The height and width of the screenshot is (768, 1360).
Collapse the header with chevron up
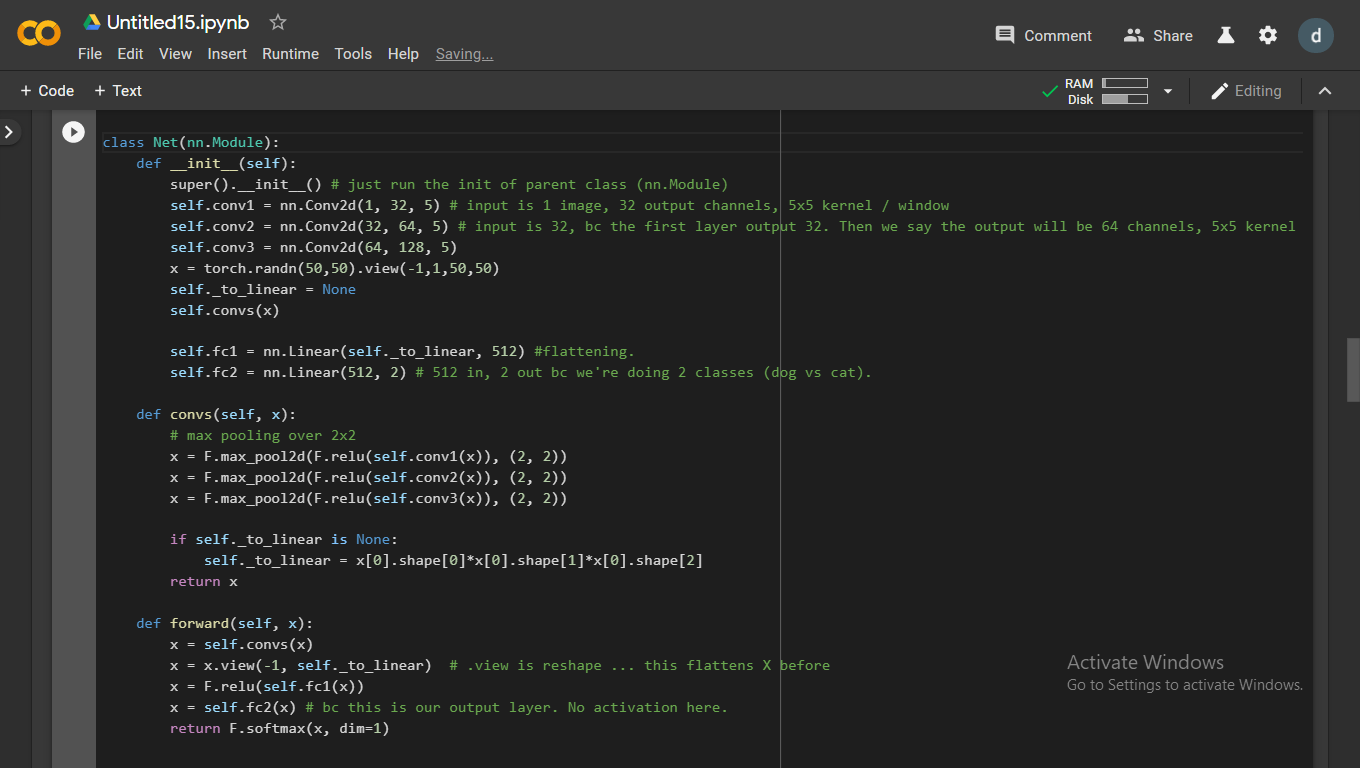coord(1325,91)
